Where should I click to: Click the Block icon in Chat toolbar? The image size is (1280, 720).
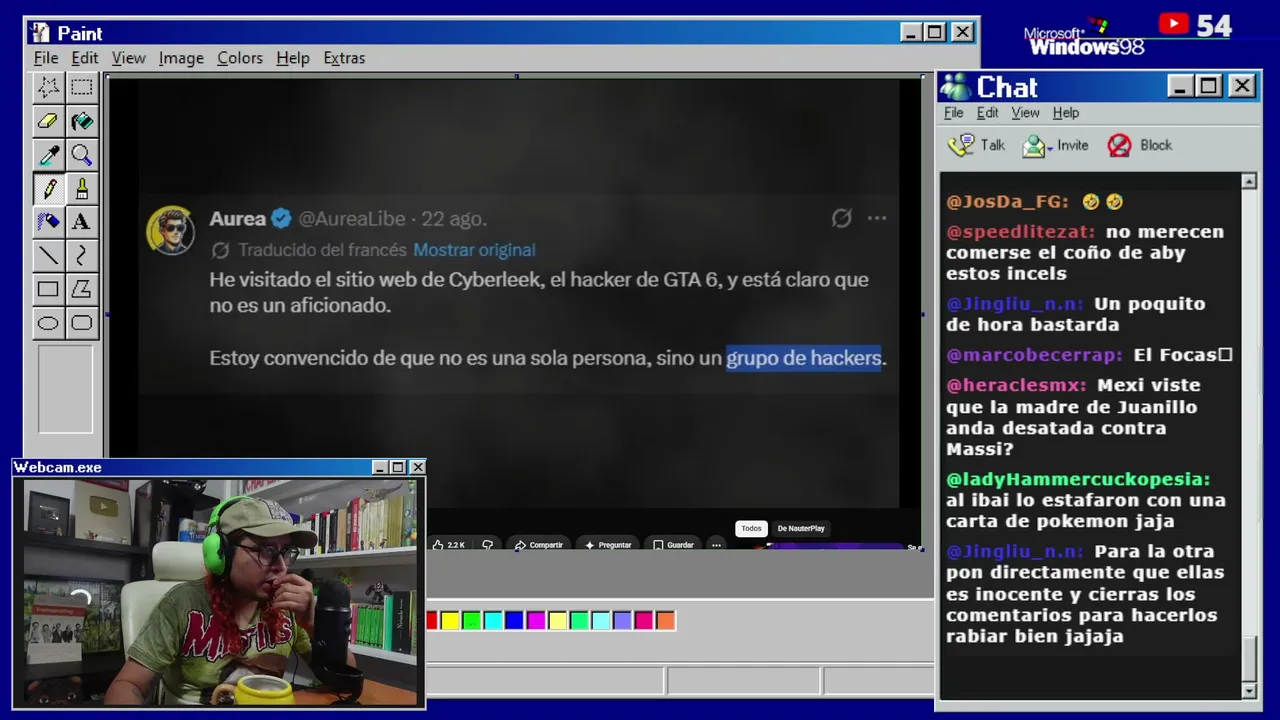pyautogui.click(x=1119, y=146)
